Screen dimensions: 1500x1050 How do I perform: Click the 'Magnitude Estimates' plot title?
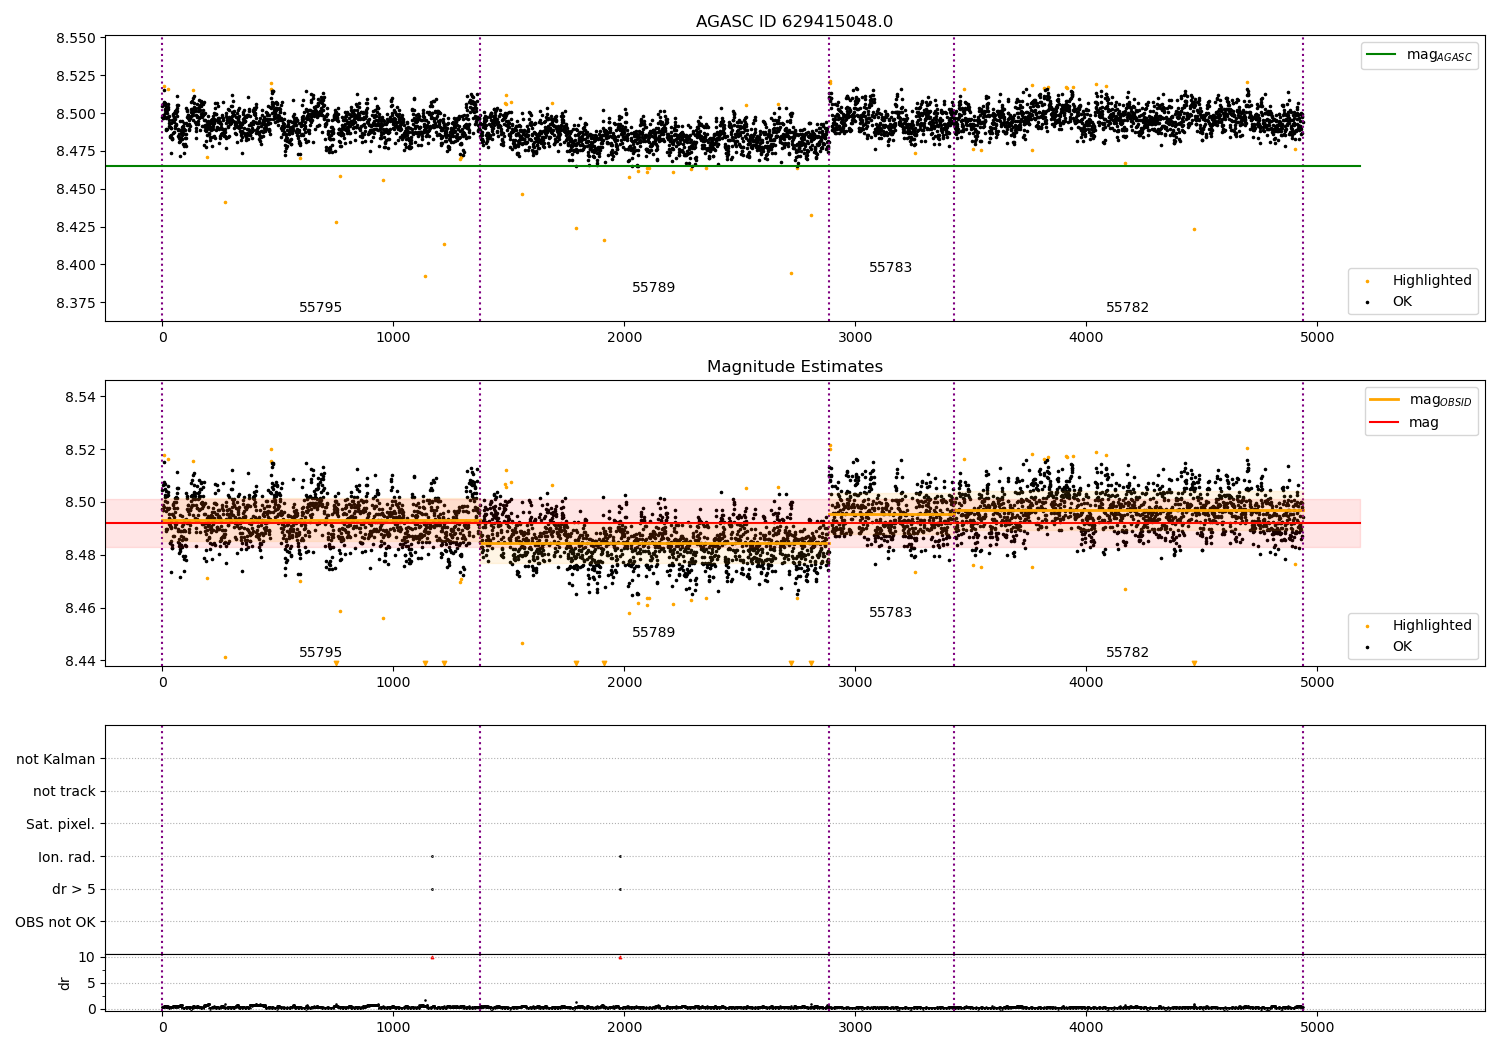click(x=794, y=367)
